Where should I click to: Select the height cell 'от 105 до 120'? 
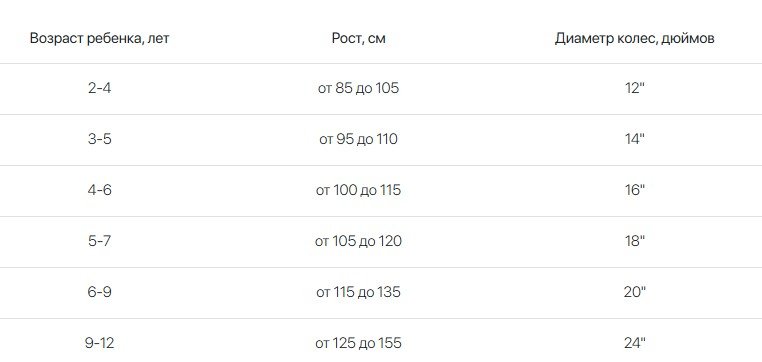pyautogui.click(x=359, y=241)
